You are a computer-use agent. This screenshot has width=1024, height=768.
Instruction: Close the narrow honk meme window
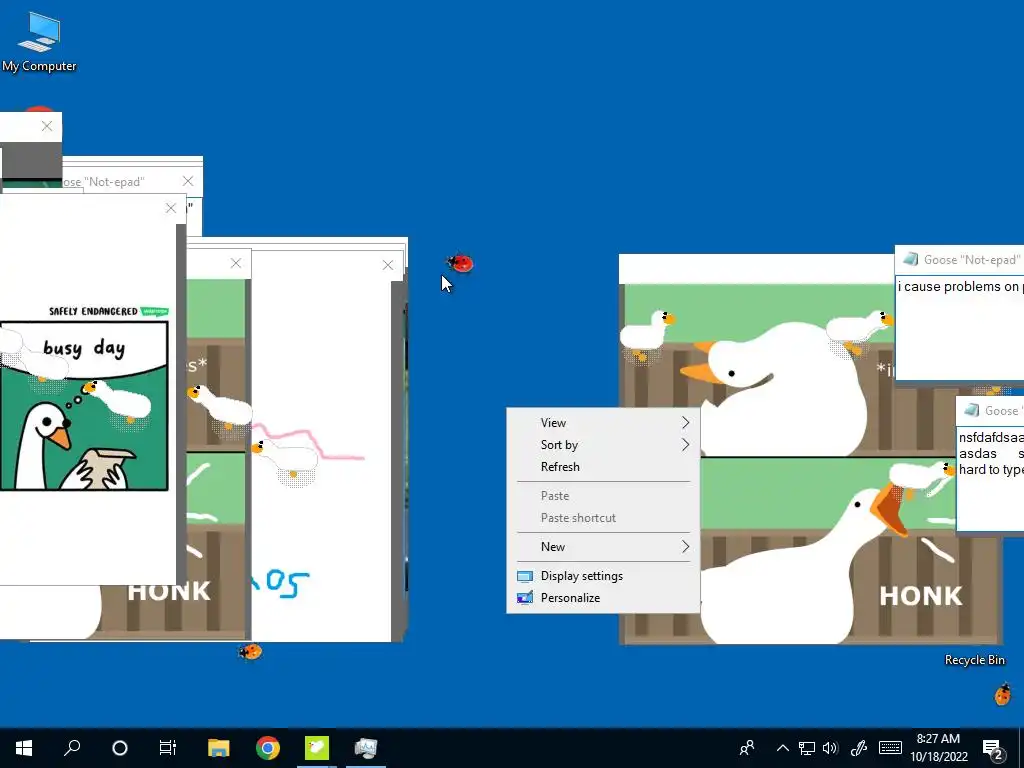pyautogui.click(x=236, y=263)
